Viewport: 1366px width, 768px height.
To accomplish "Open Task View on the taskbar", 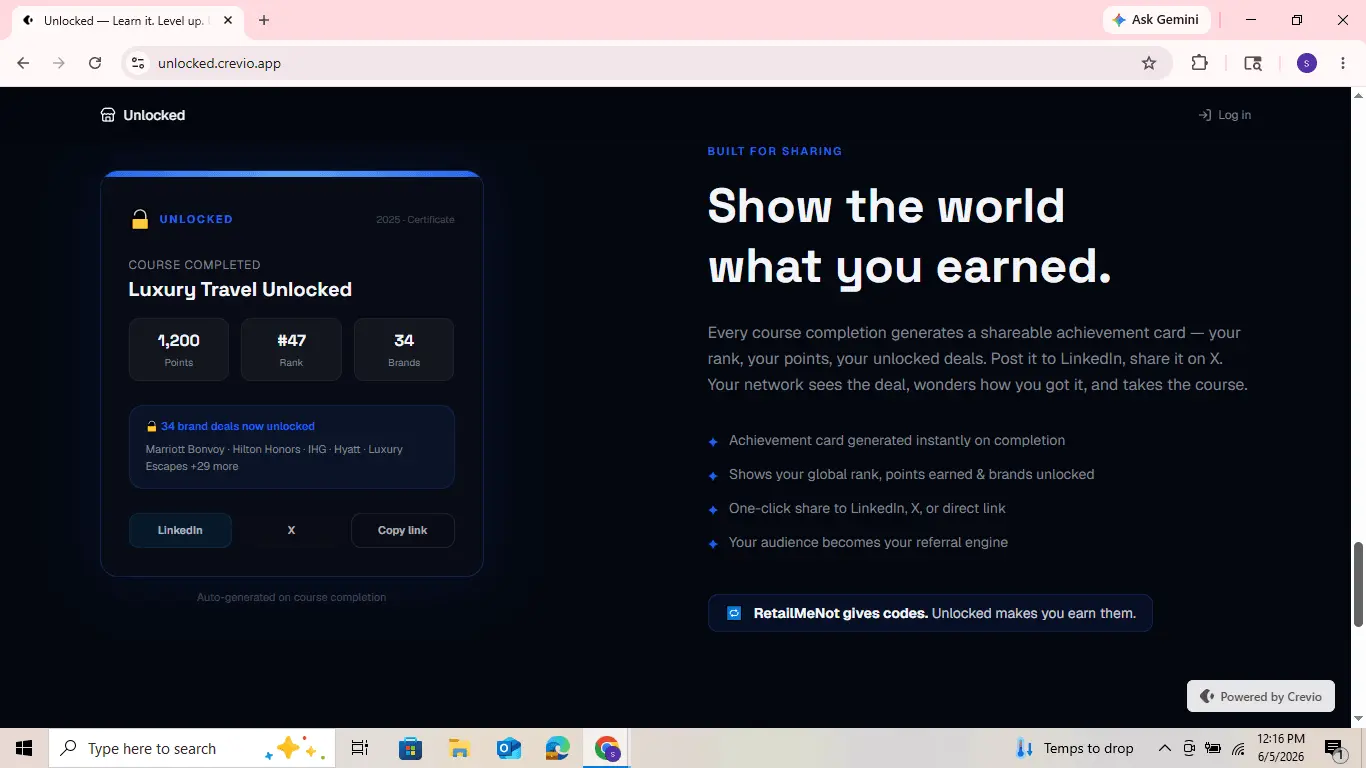I will 360,748.
